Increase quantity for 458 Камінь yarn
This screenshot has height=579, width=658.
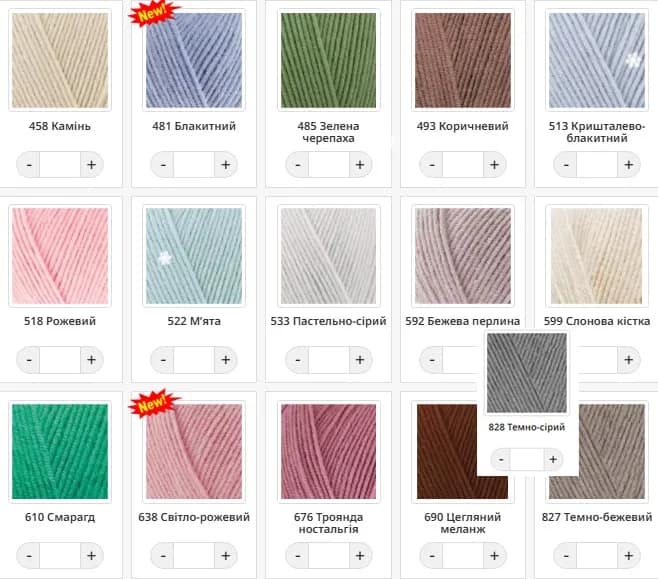pos(91,165)
